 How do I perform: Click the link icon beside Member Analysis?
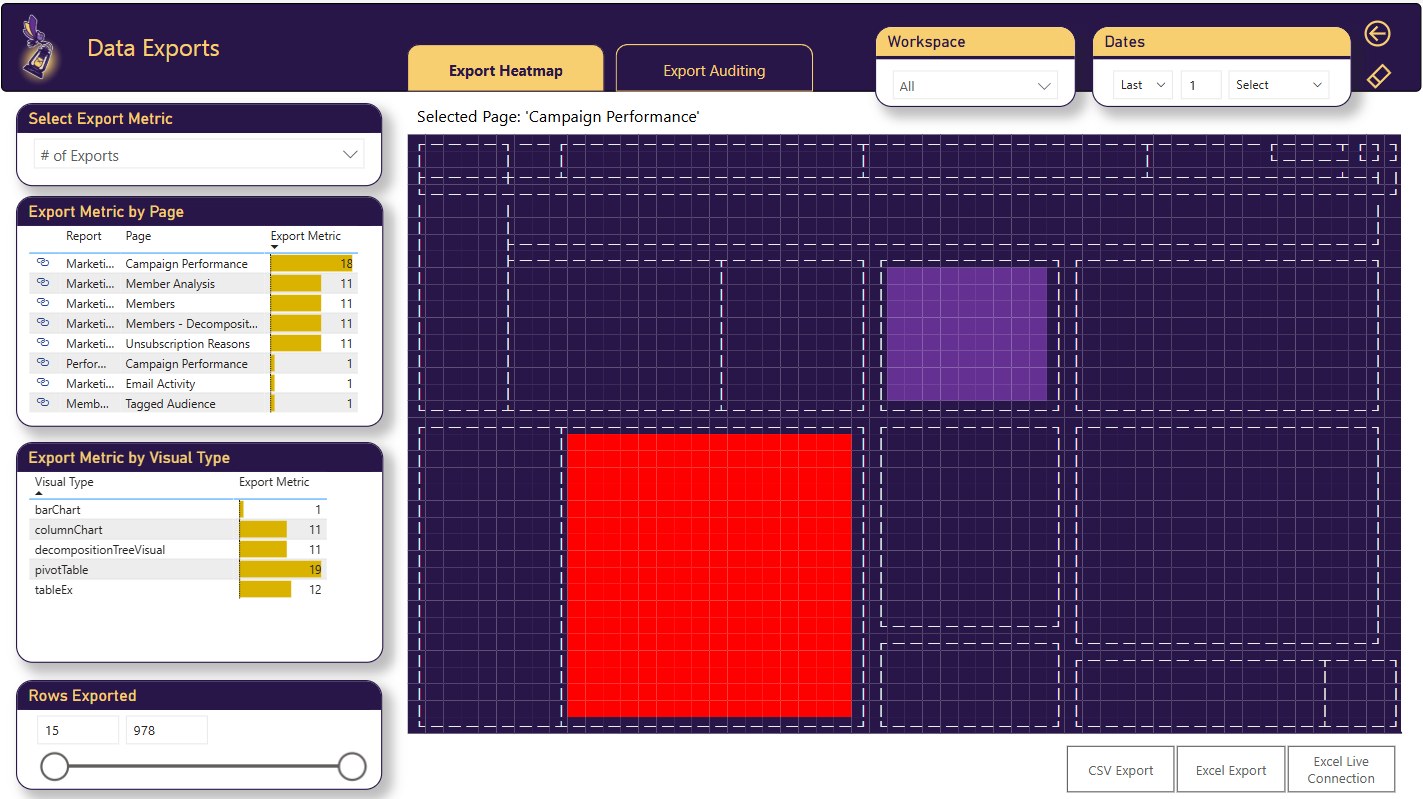pyautogui.click(x=41, y=283)
